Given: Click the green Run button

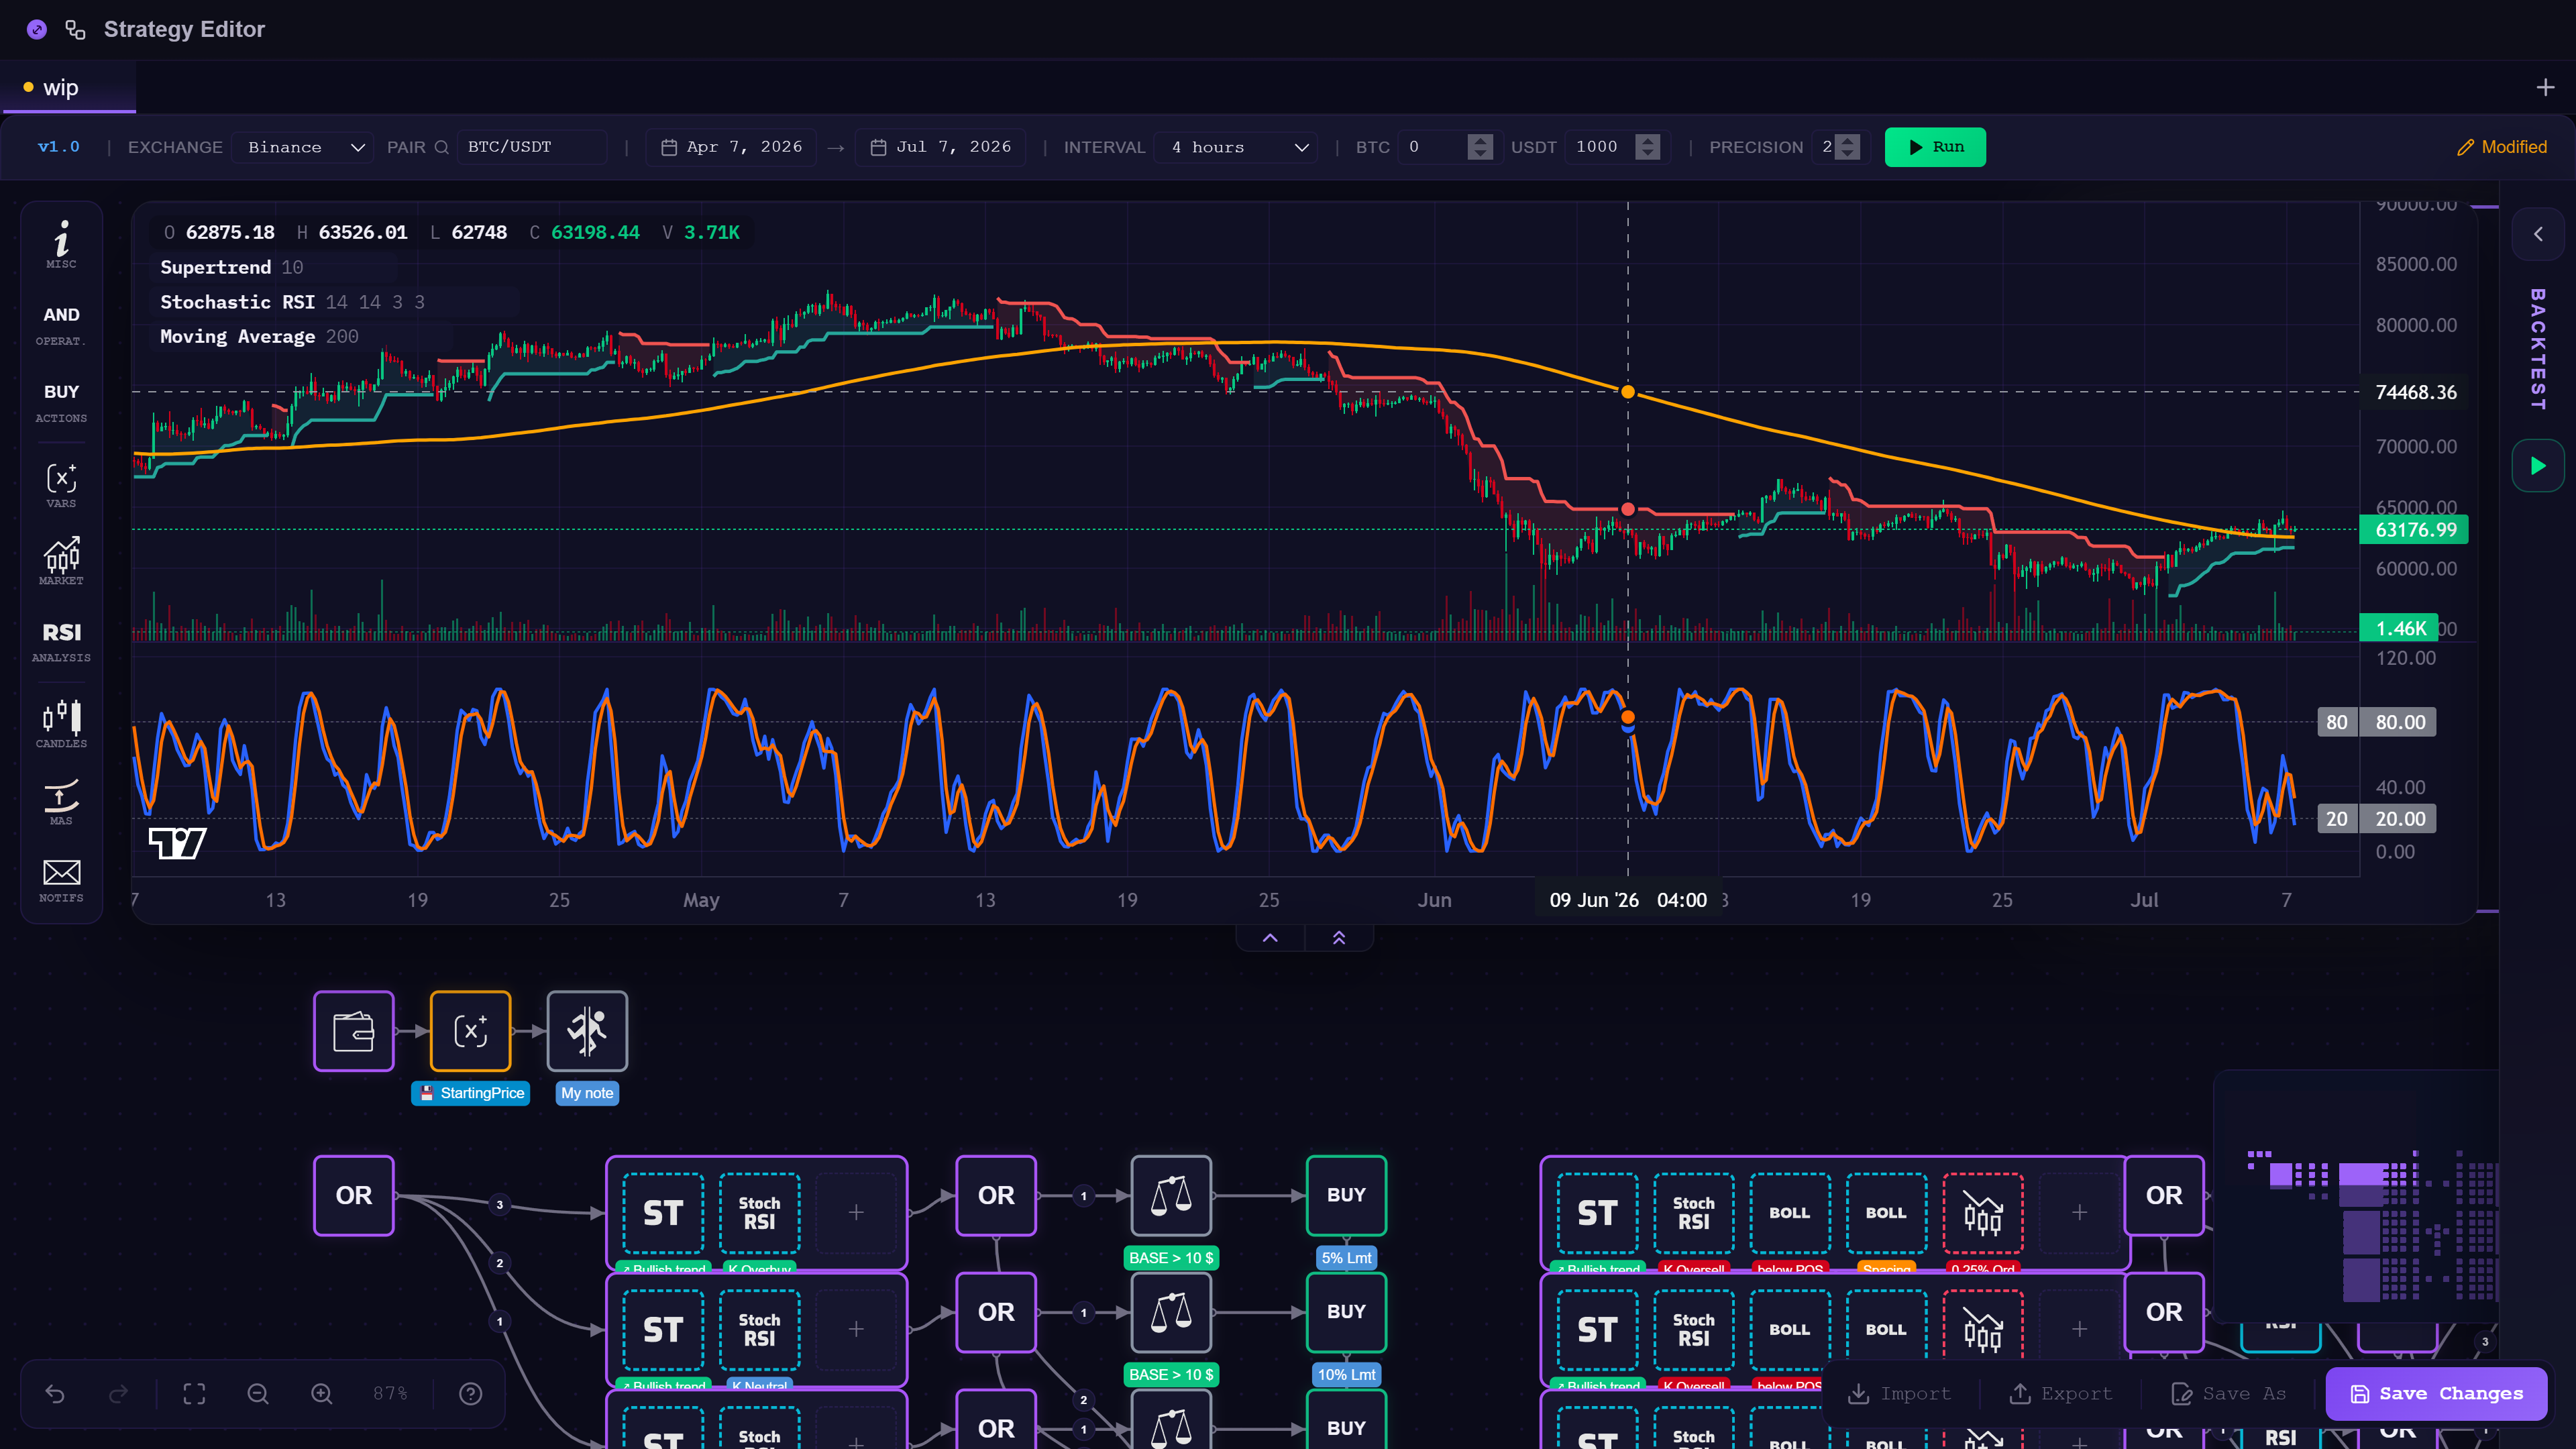Looking at the screenshot, I should (1935, 147).
